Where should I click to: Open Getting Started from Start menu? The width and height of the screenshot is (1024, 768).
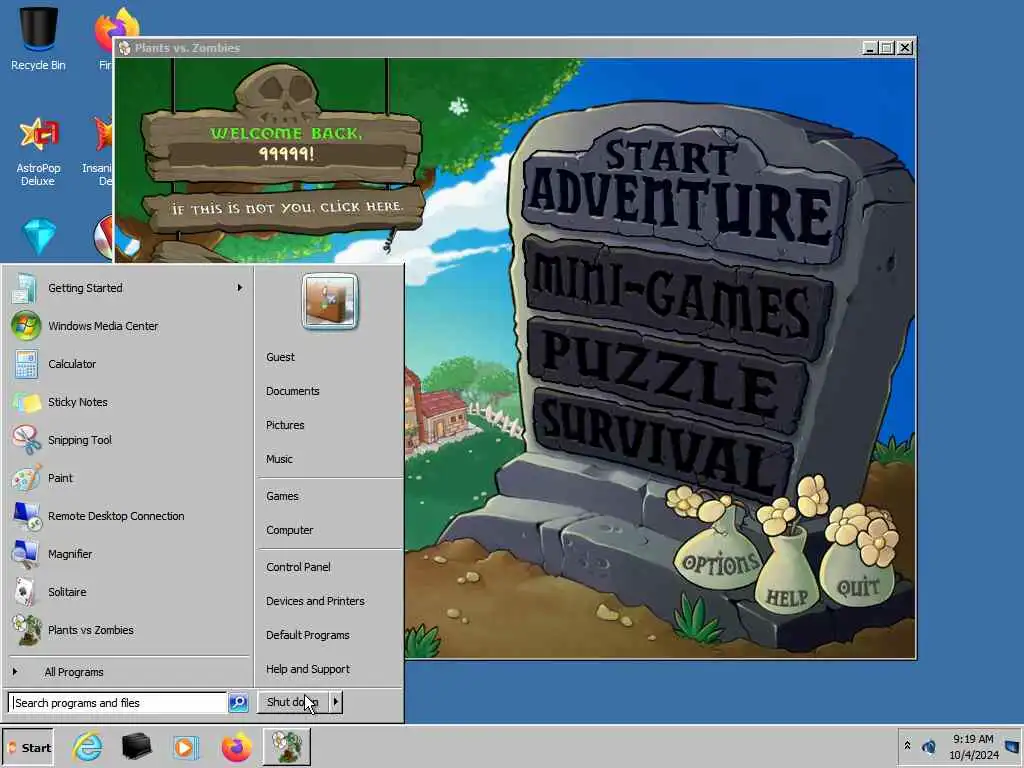click(x=128, y=288)
